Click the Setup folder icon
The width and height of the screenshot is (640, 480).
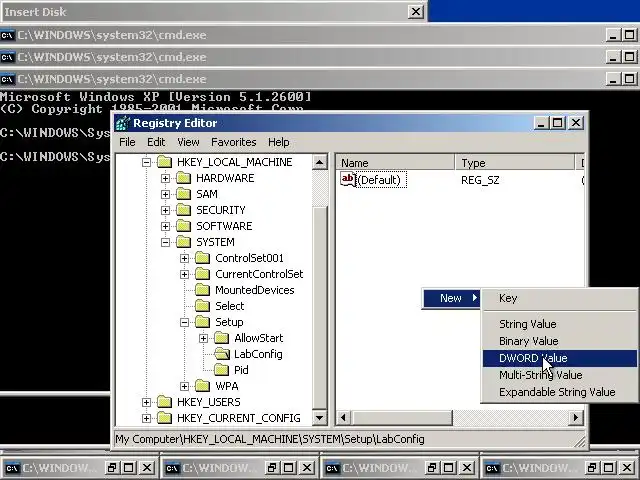coord(202,322)
